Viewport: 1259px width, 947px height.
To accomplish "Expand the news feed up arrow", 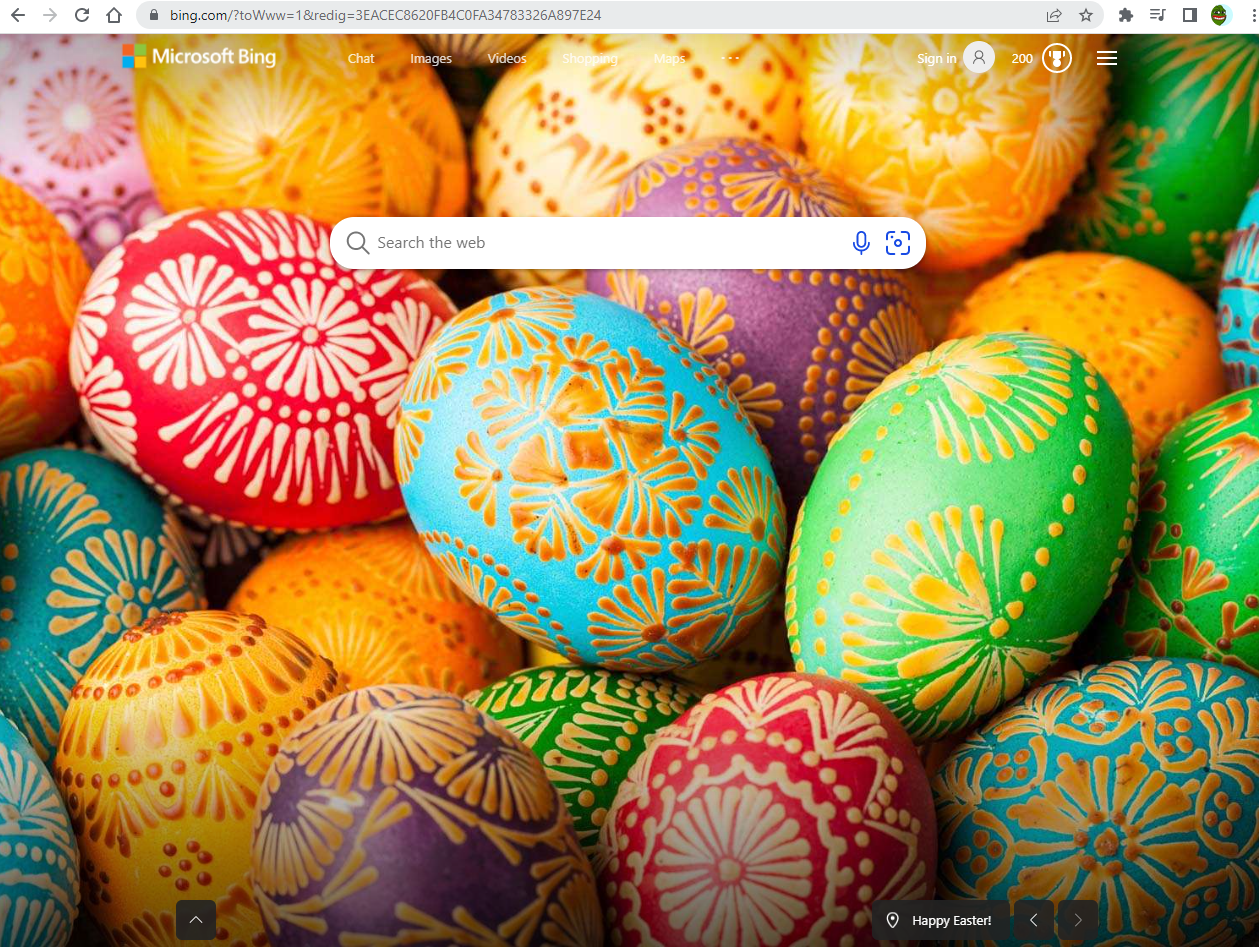I will (x=196, y=920).
